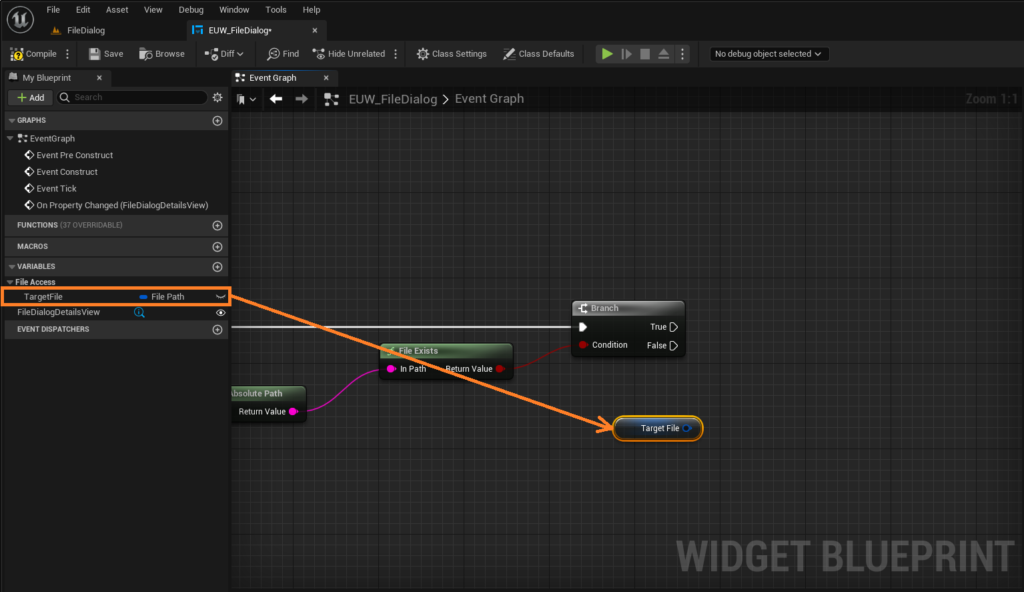
Task: Add a new graph
Action: 217,120
